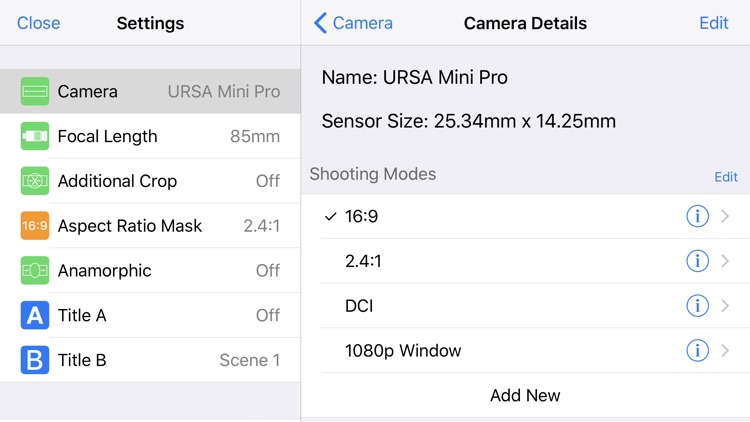Tap the Off value for Anamorphic

(x=268, y=270)
